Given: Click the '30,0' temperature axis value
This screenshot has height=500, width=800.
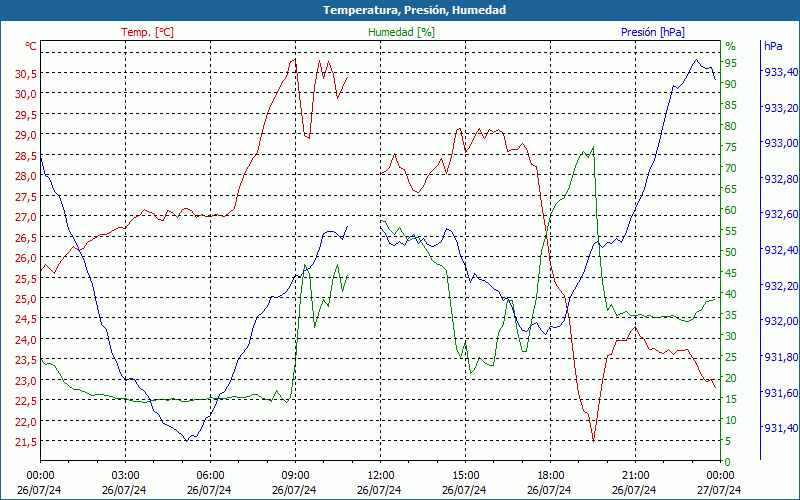Looking at the screenshot, I should pos(26,94).
